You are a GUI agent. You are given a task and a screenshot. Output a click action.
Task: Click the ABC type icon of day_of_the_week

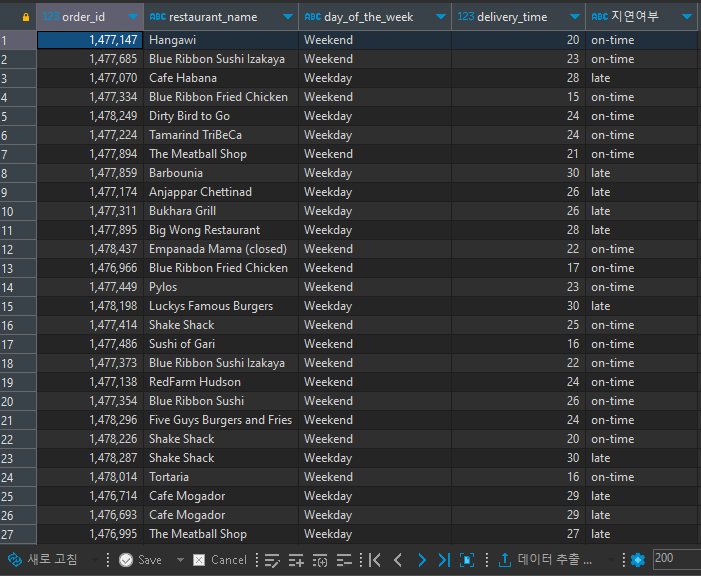(x=312, y=17)
